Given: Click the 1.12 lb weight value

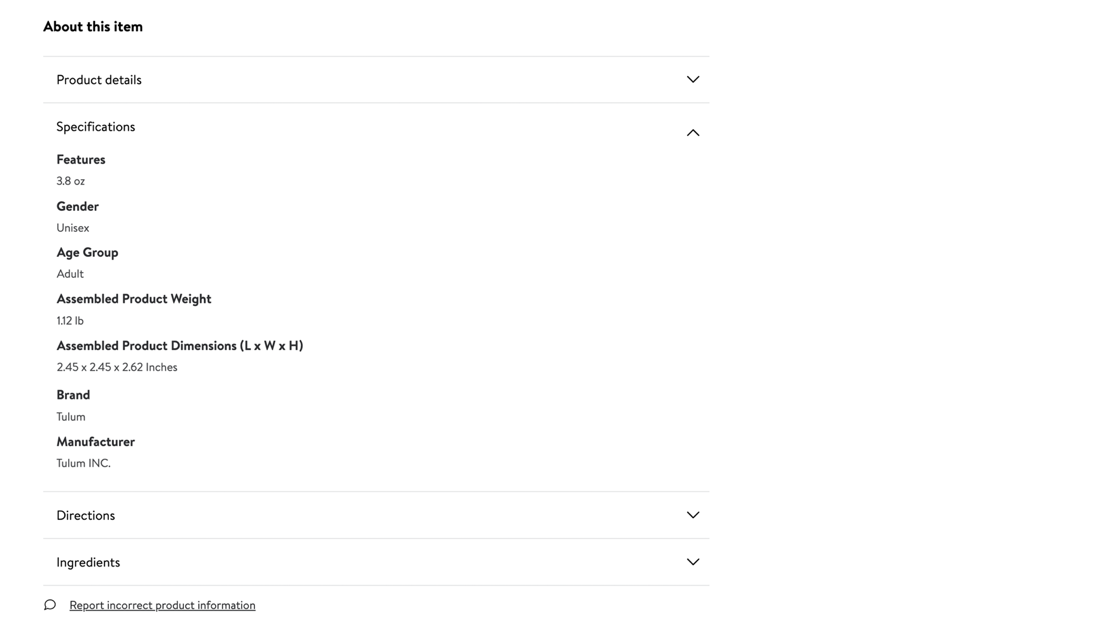Looking at the screenshot, I should click(70, 321).
